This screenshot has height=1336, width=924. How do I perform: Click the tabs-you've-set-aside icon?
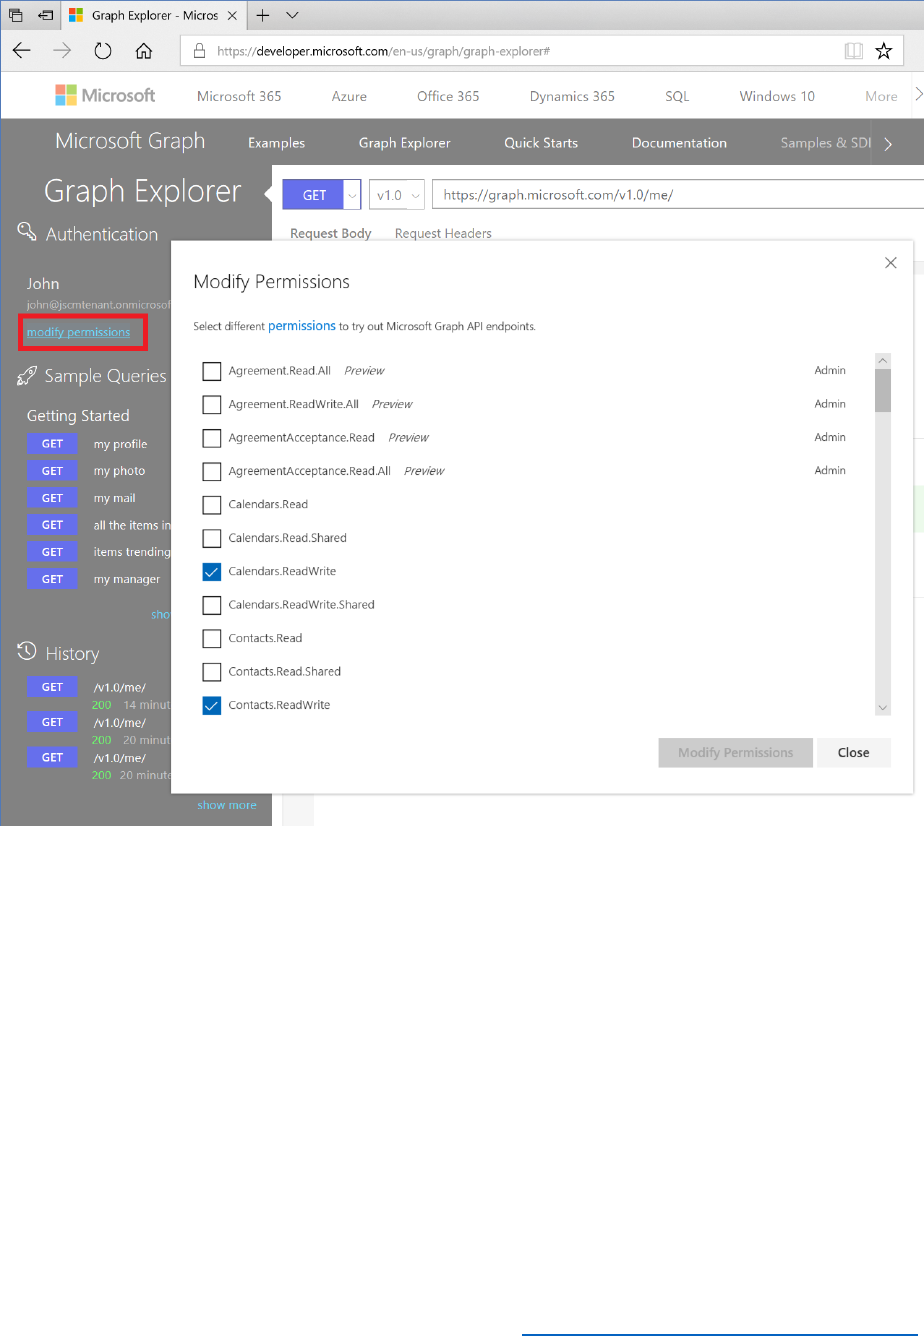[x=15, y=16]
